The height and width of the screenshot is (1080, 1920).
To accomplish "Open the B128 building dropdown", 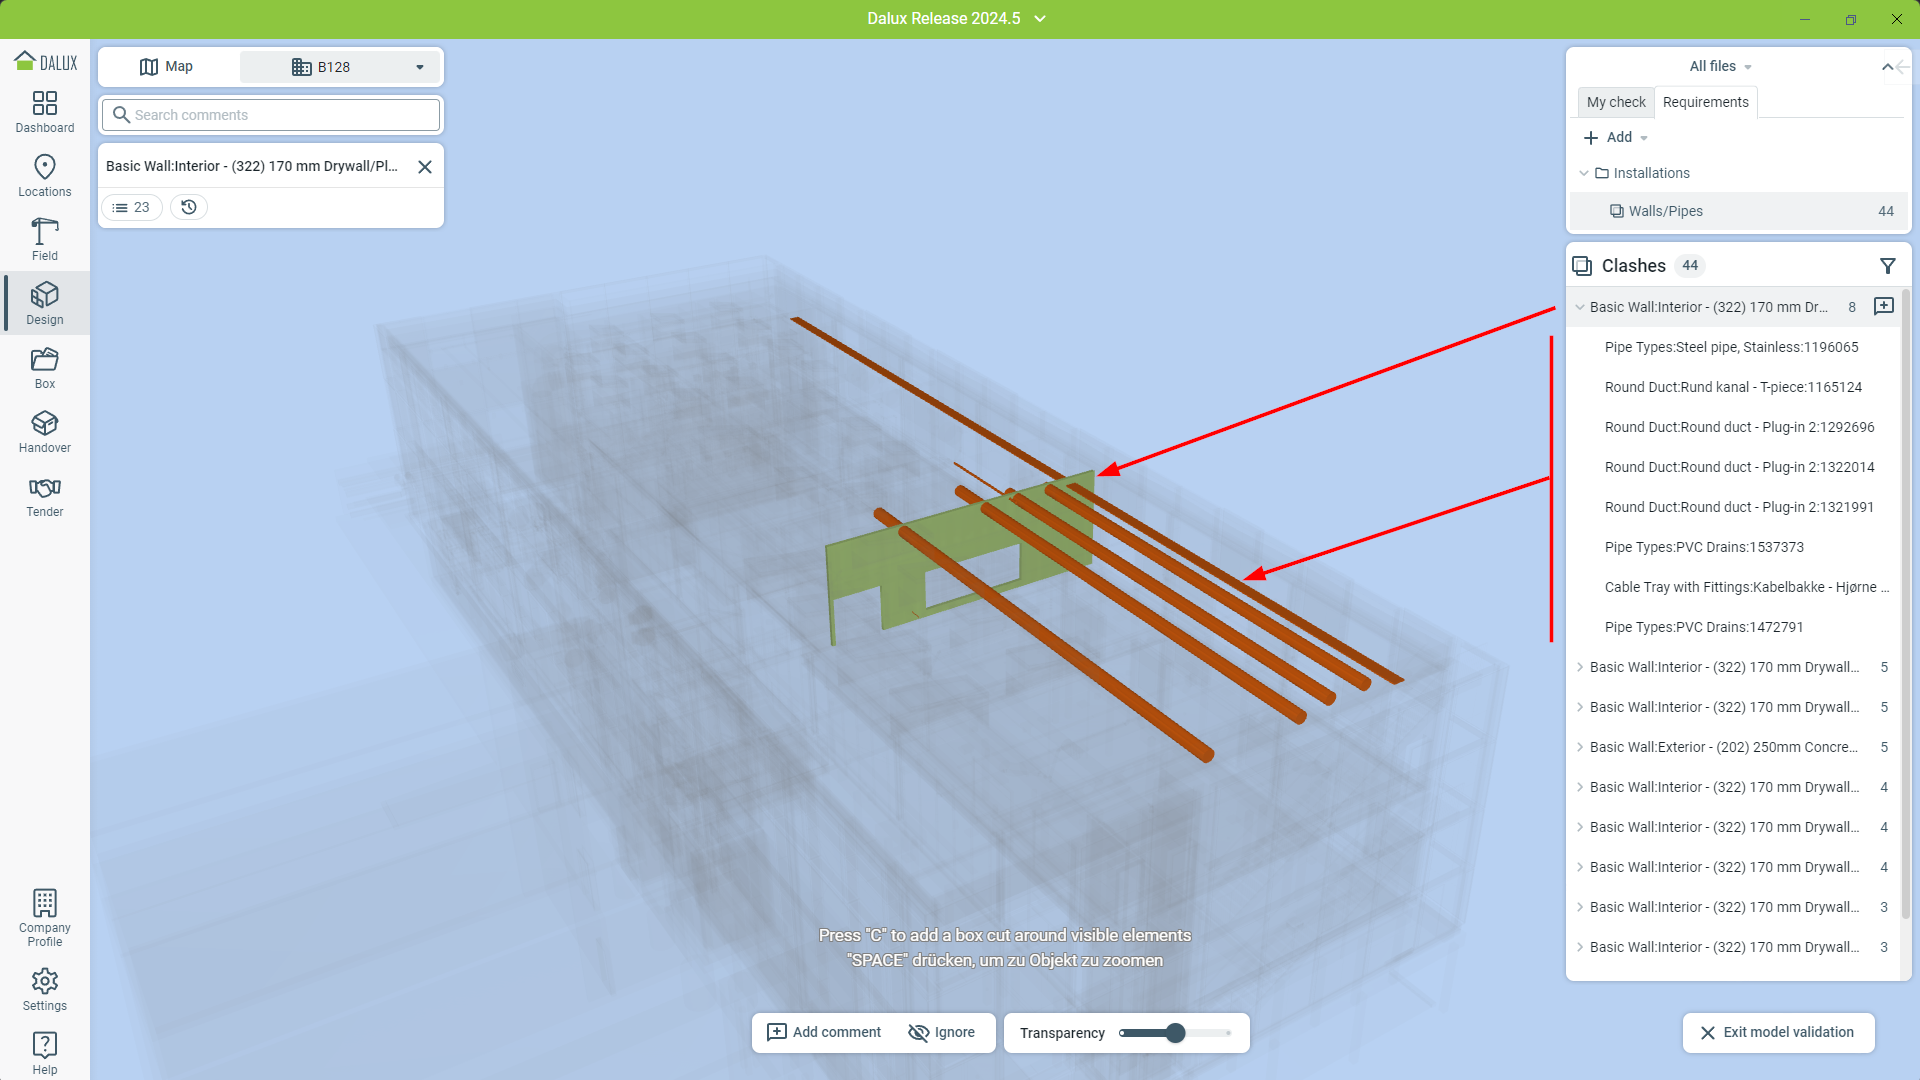I will [341, 67].
